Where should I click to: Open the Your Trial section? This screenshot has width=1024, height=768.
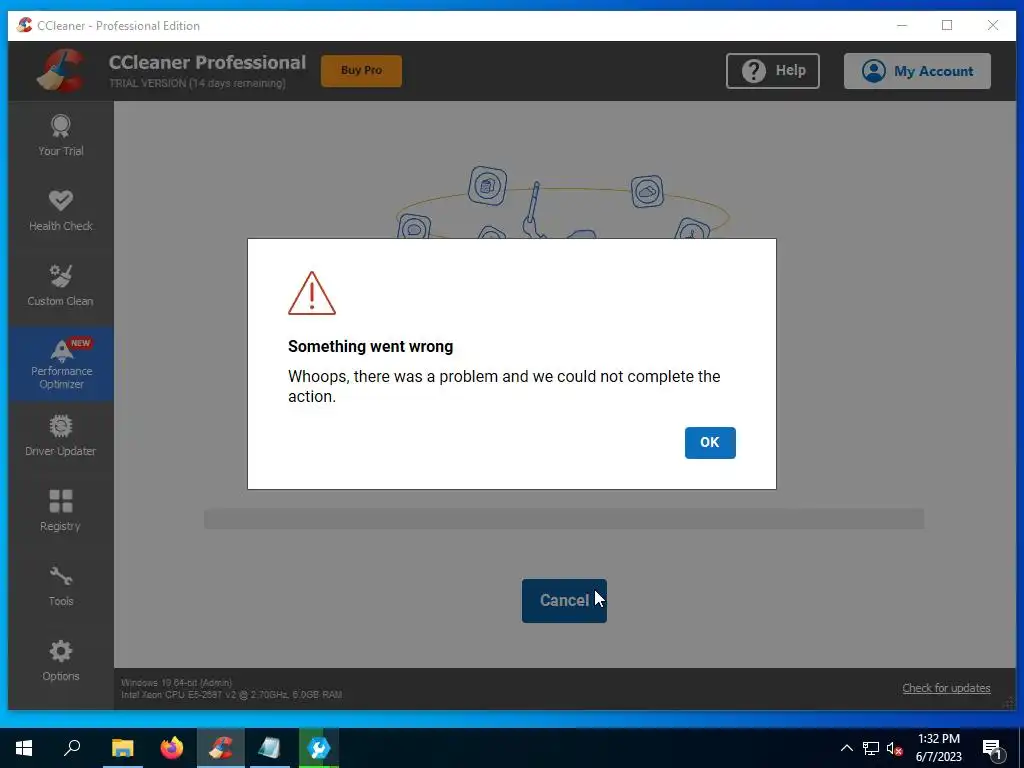pyautogui.click(x=61, y=136)
